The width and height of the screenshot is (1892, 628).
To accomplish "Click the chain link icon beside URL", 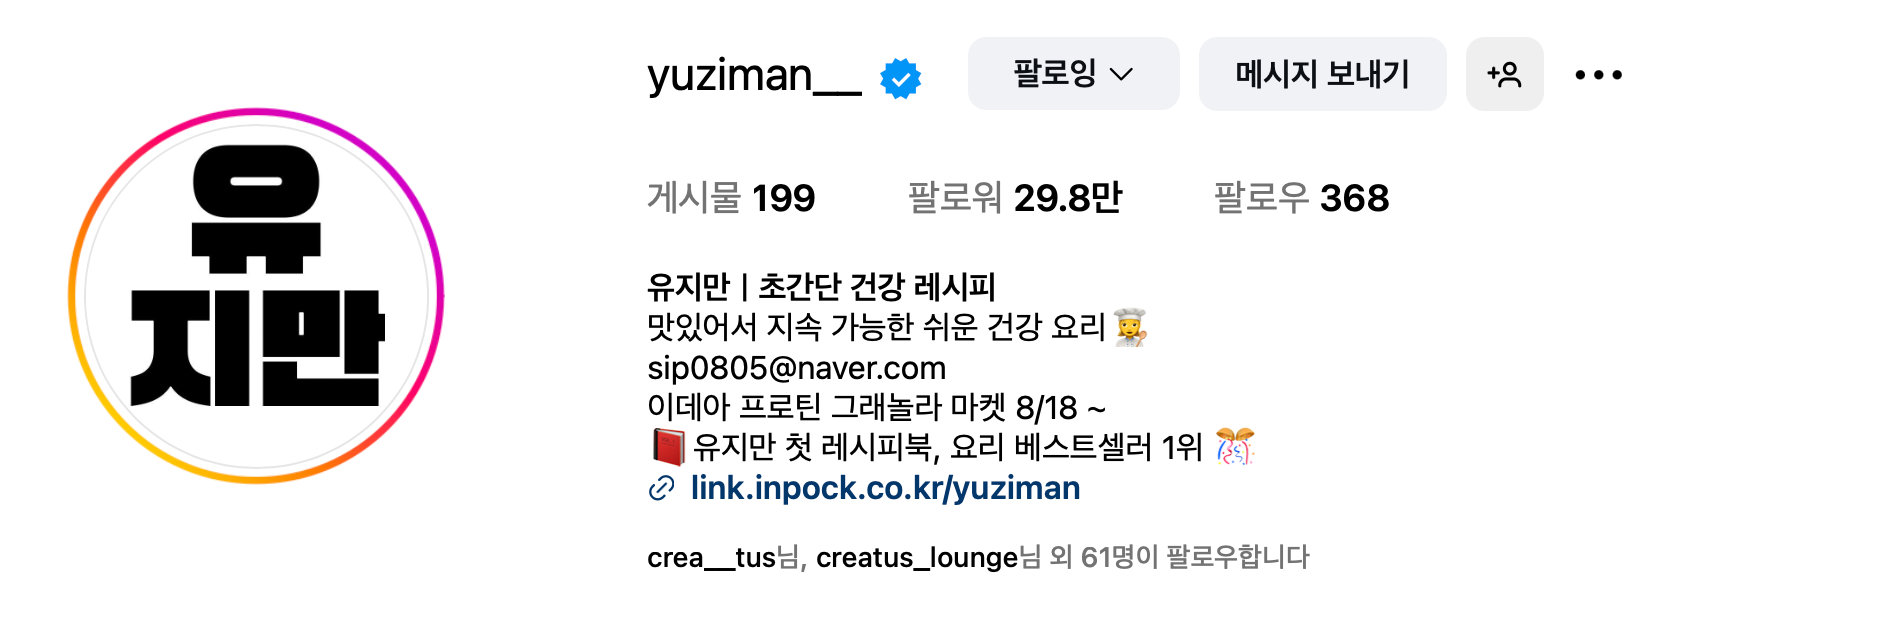I will pyautogui.click(x=661, y=488).
